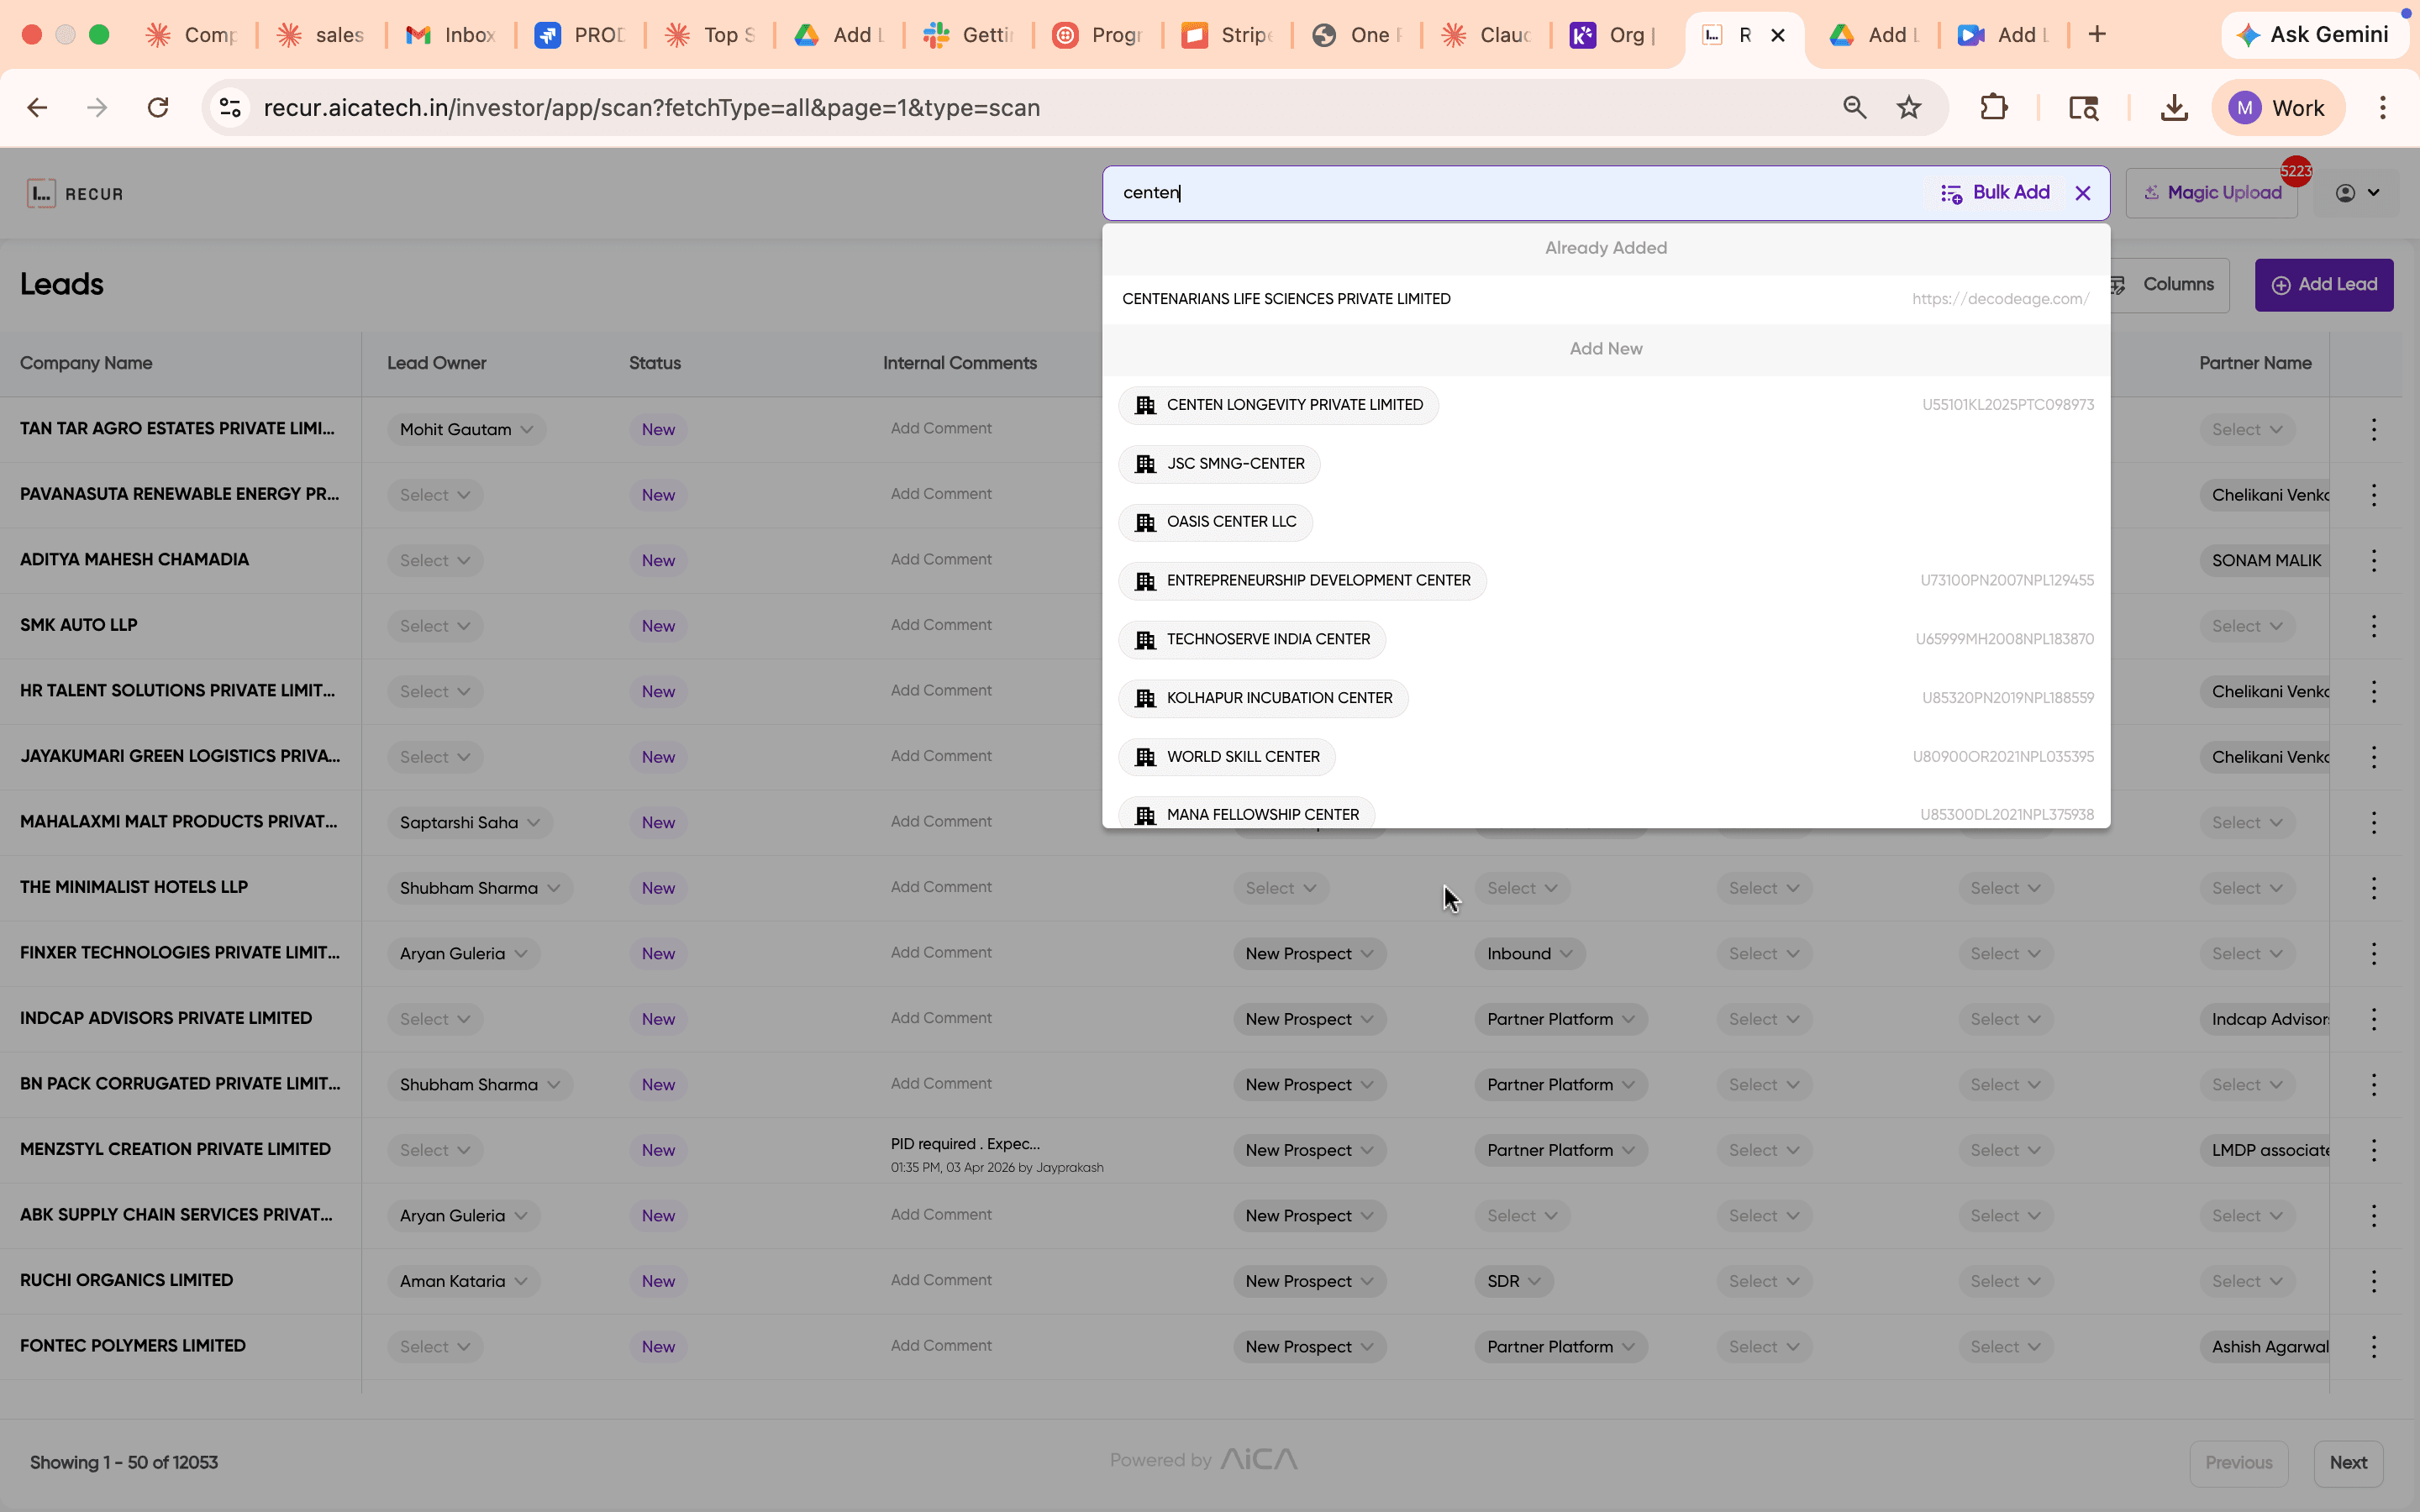The height and width of the screenshot is (1512, 2420).
Task: Click the Add Lead button
Action: pos(2323,284)
